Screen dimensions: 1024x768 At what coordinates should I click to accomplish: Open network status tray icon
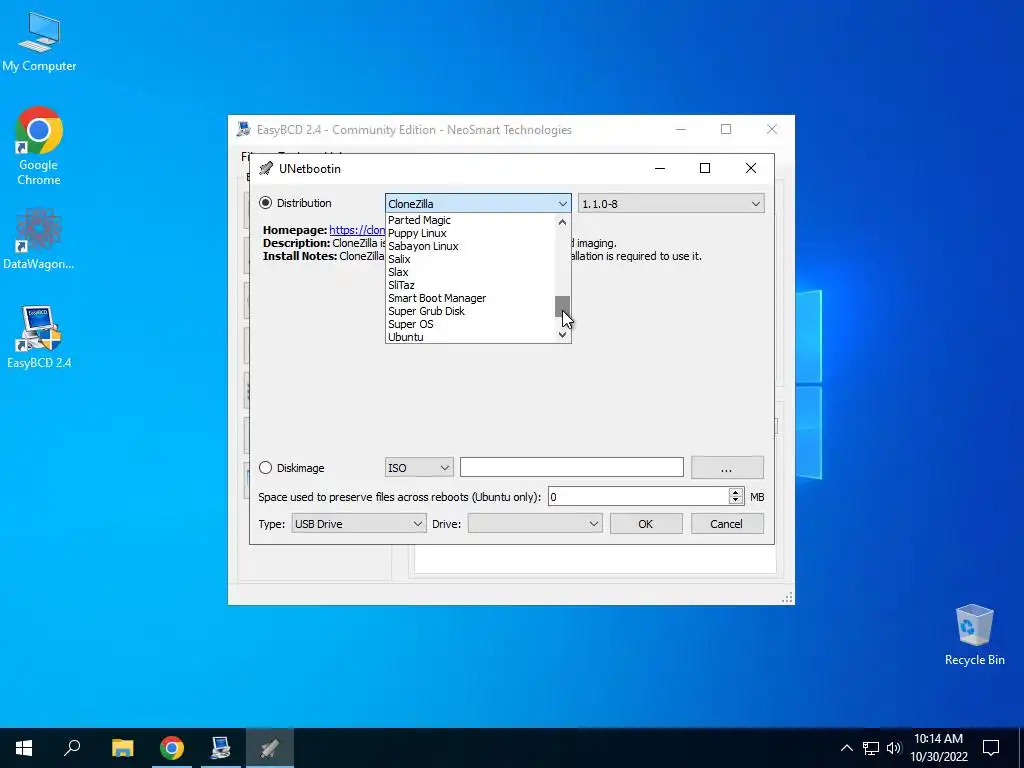(871, 748)
